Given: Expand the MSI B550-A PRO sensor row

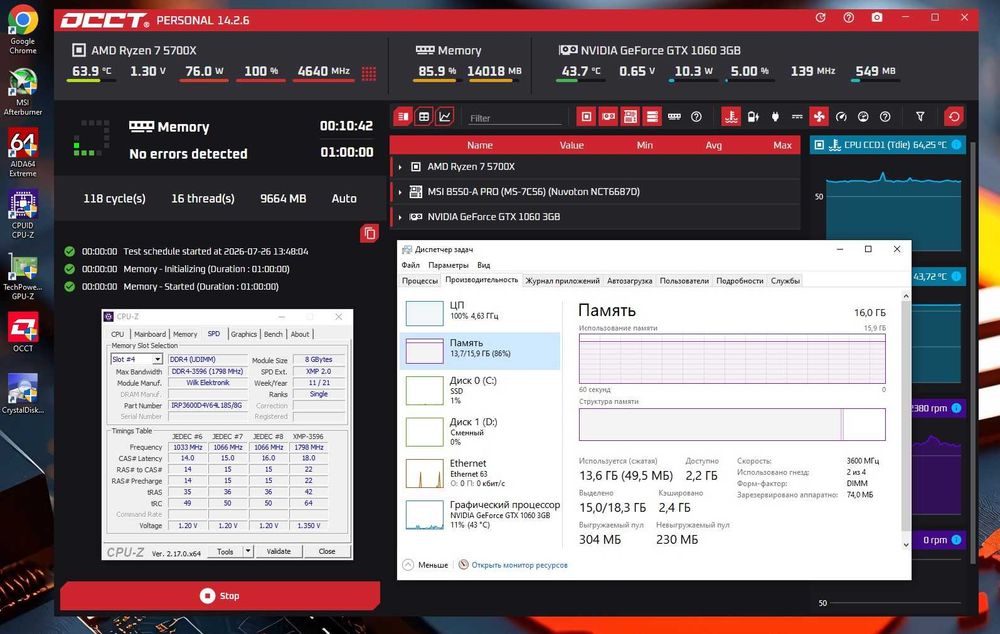Looking at the screenshot, I should point(400,192).
